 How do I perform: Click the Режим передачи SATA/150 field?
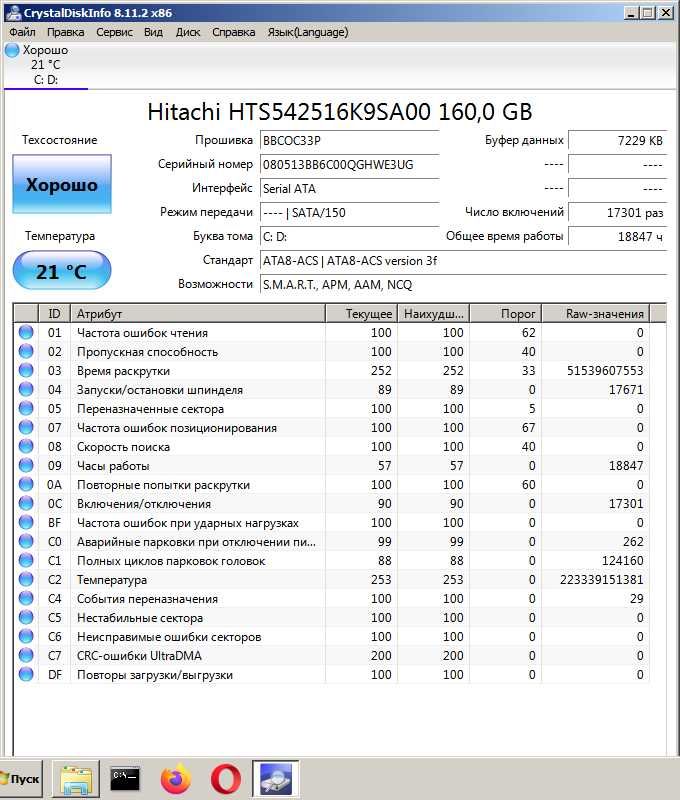pos(349,212)
